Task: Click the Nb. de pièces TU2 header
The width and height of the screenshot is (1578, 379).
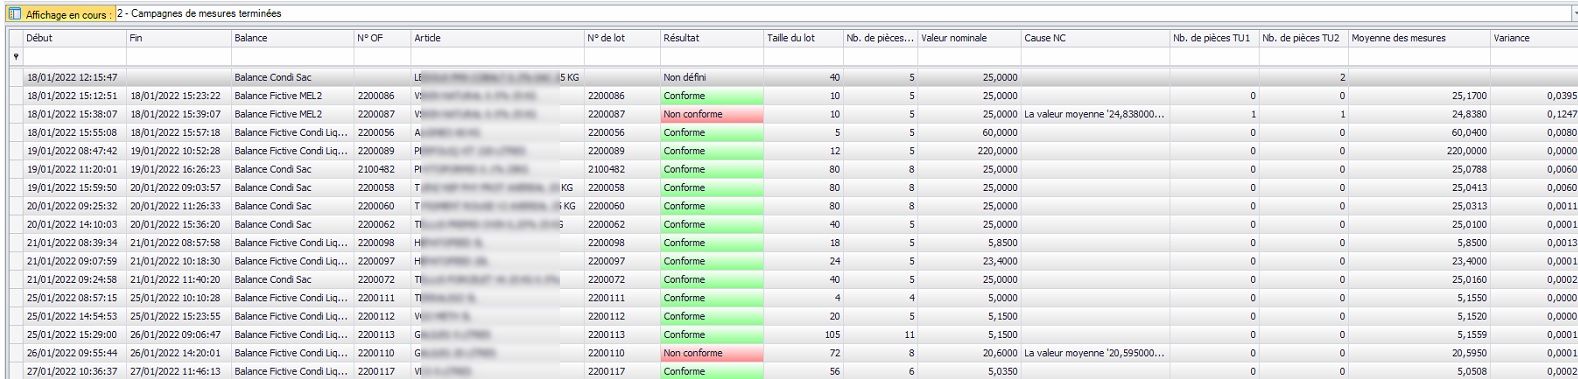Action: click(x=1303, y=38)
